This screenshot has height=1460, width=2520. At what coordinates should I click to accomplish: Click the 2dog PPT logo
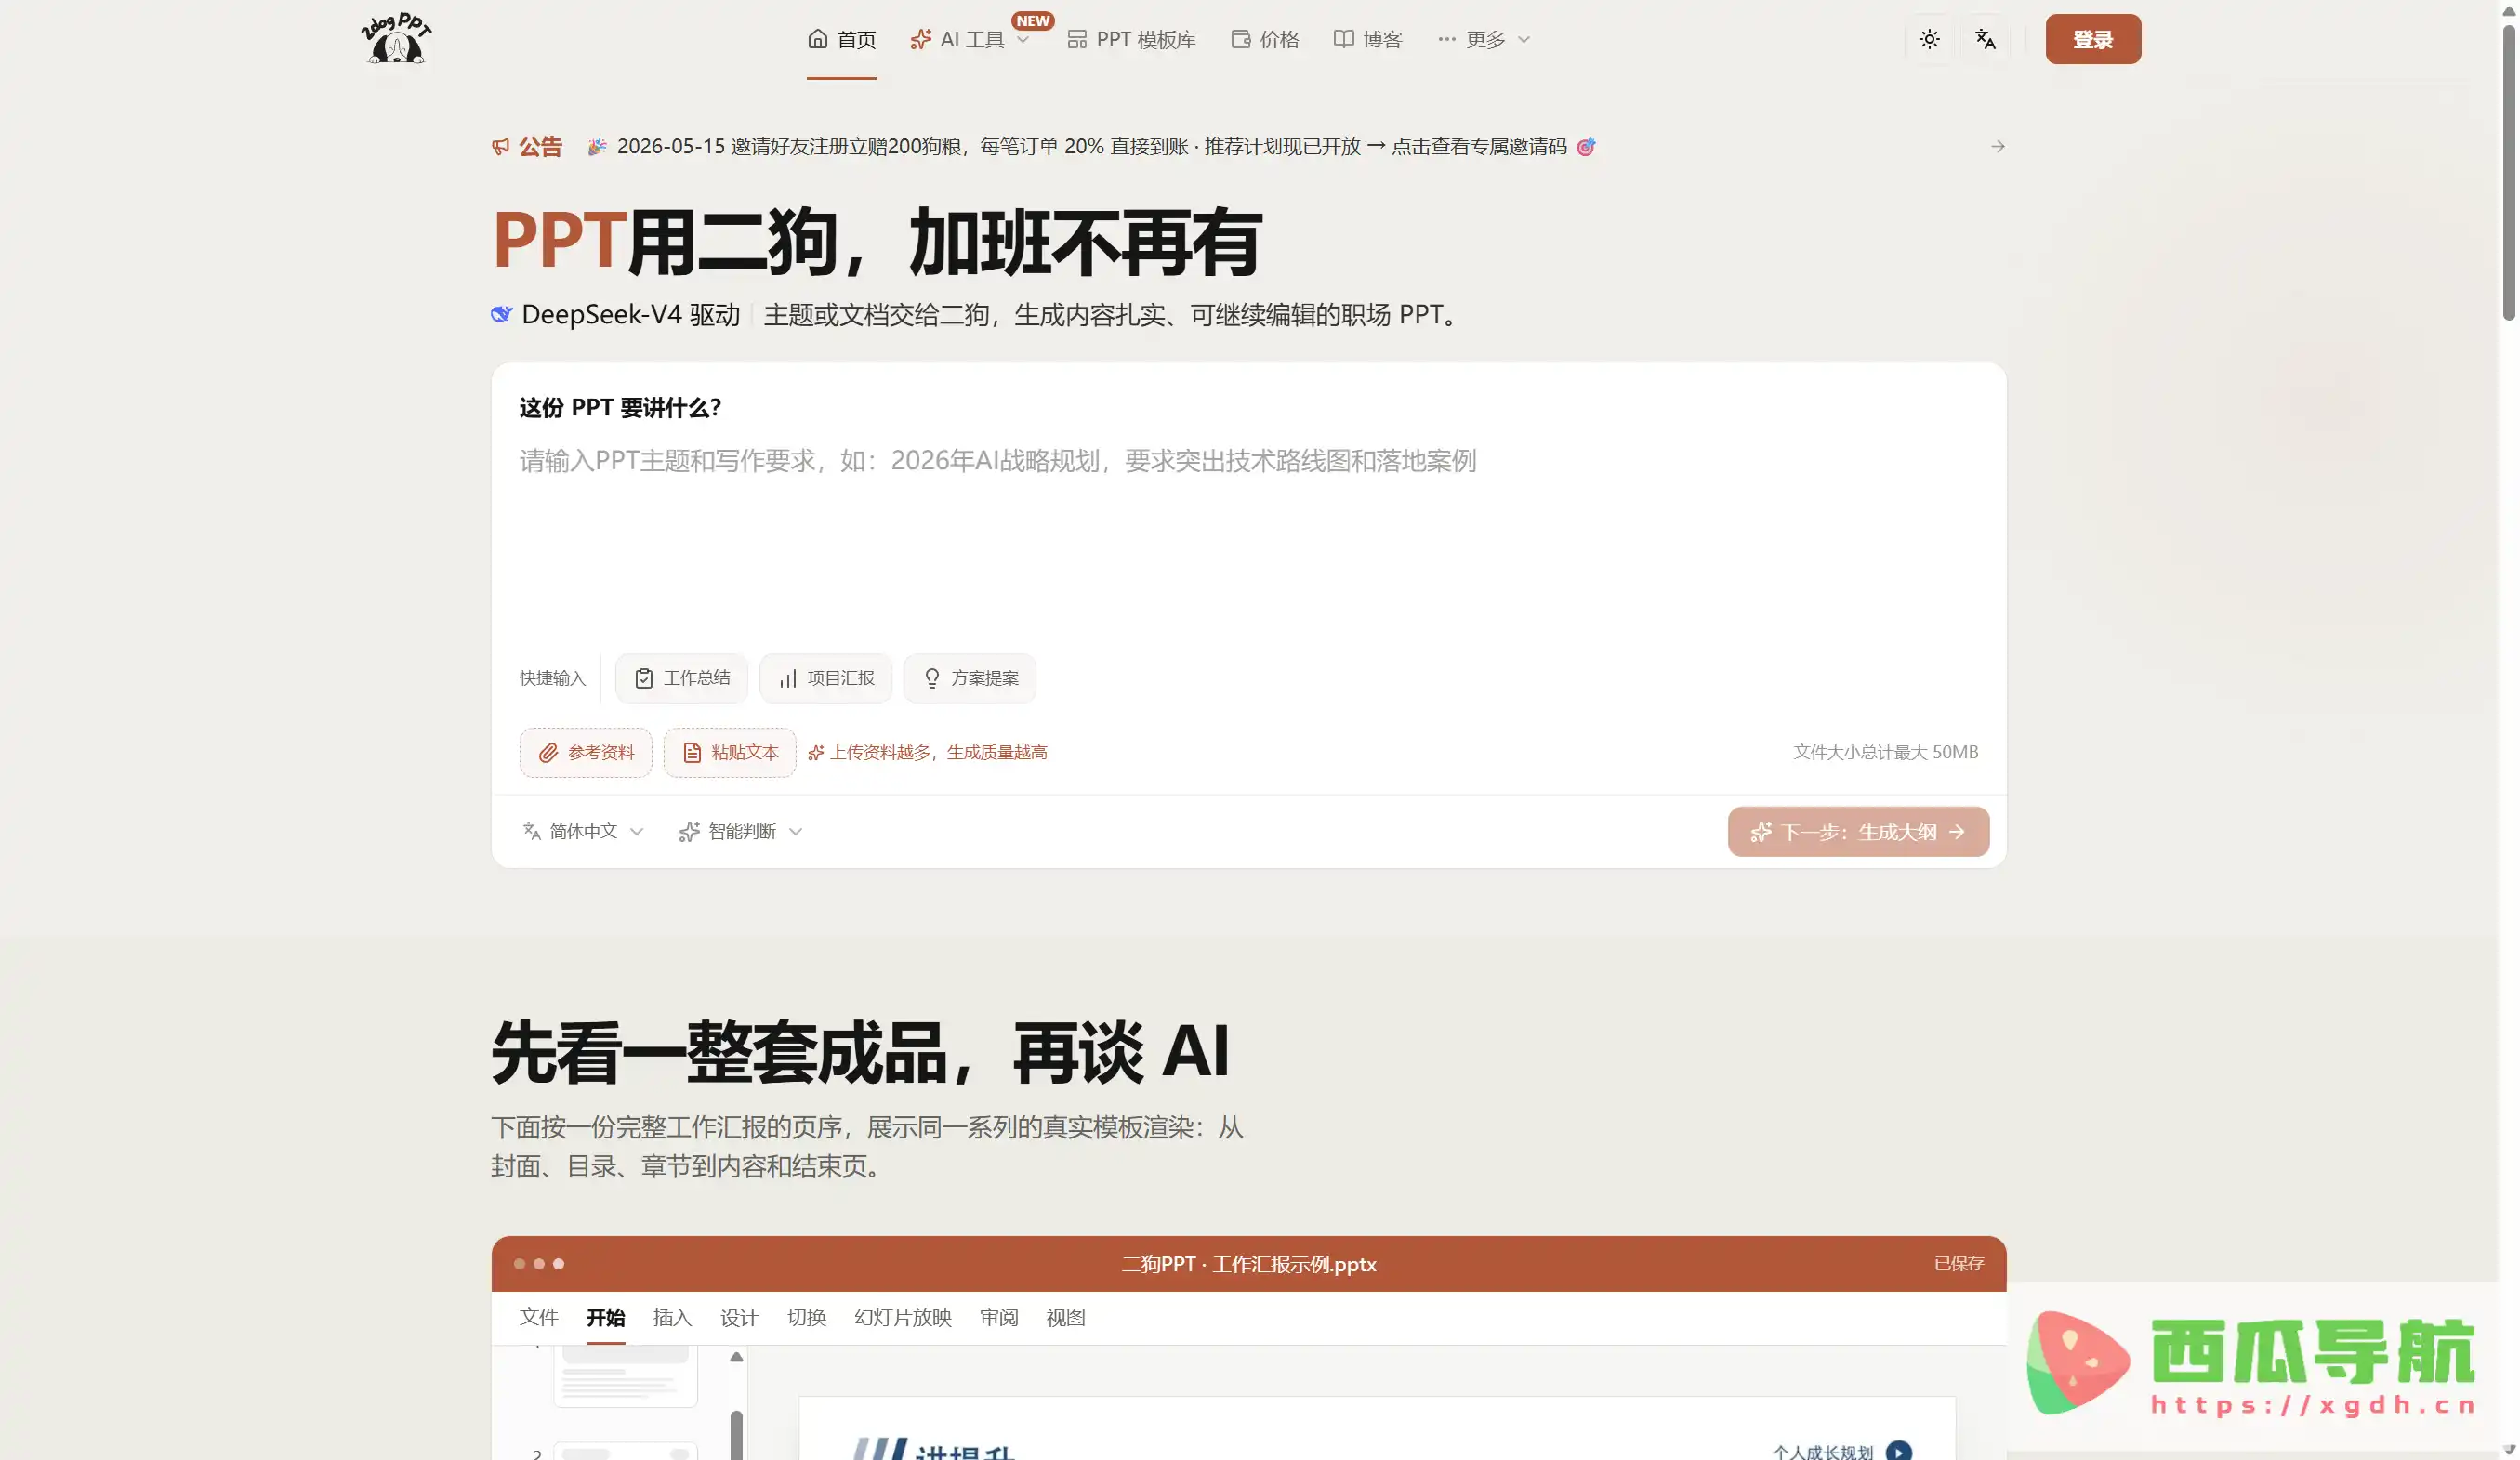396,38
